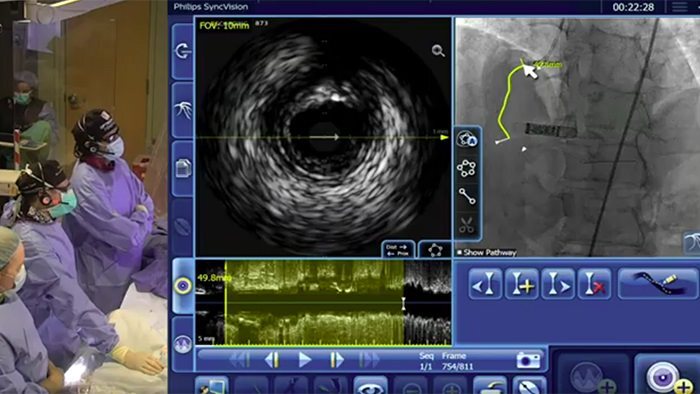Viewport: 700px width, 394px height.
Task: Click the Frame 754/811 counter
Action: [x=456, y=361]
